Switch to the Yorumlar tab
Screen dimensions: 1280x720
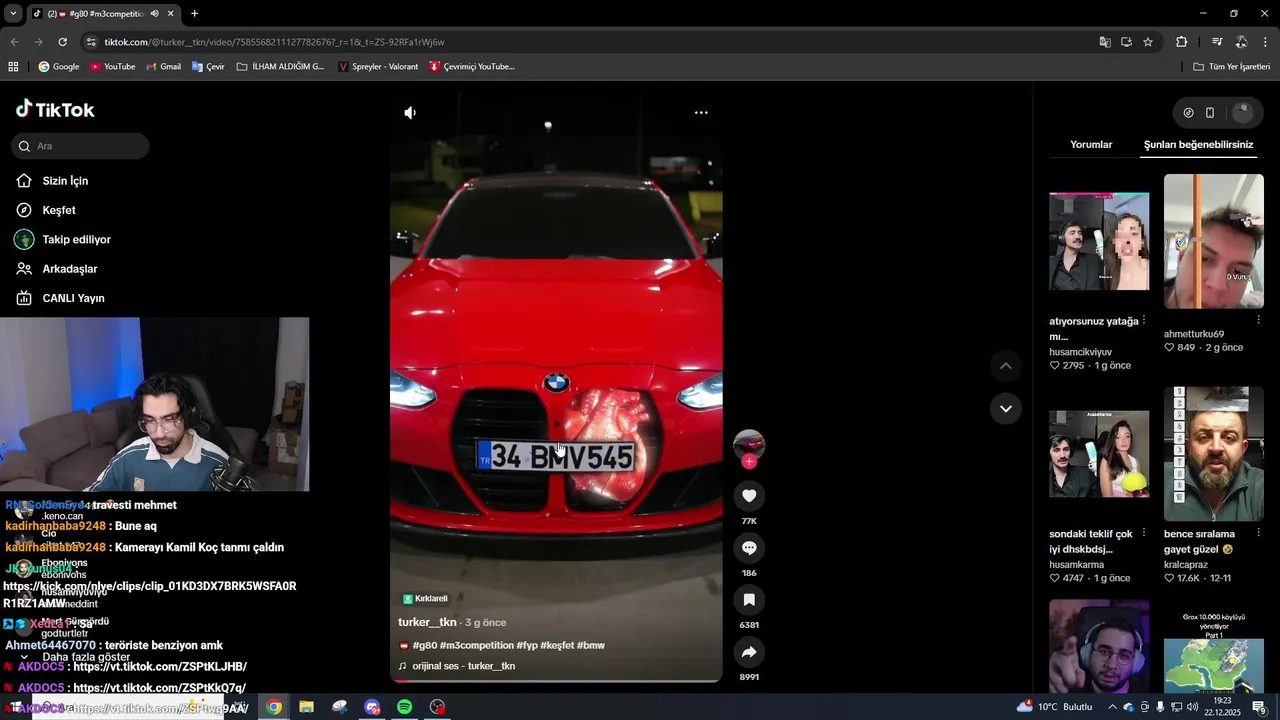[1091, 145]
